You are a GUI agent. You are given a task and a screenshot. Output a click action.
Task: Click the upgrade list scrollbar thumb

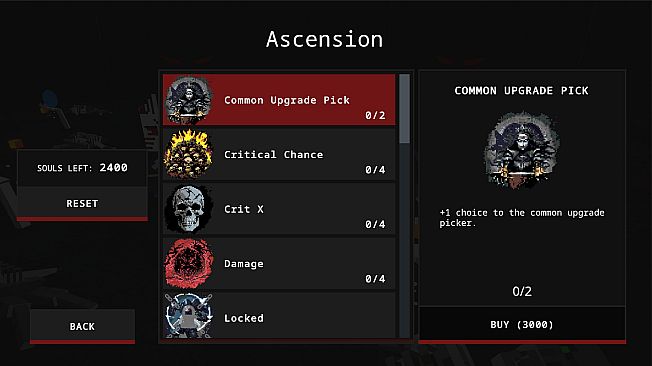pos(404,109)
